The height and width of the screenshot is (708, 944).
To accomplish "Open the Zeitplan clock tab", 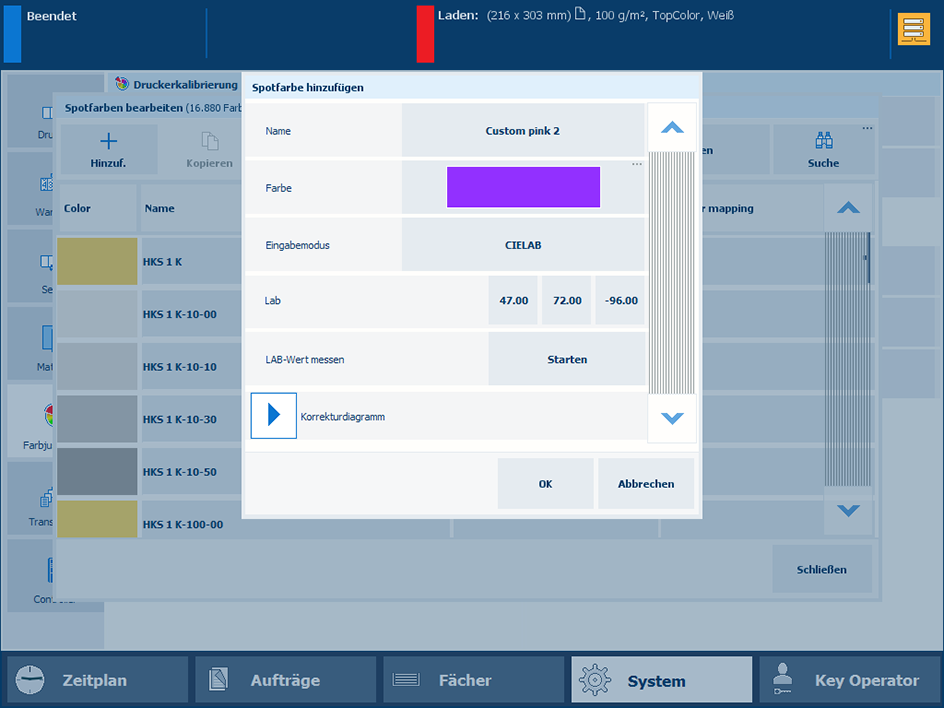I will (97, 680).
